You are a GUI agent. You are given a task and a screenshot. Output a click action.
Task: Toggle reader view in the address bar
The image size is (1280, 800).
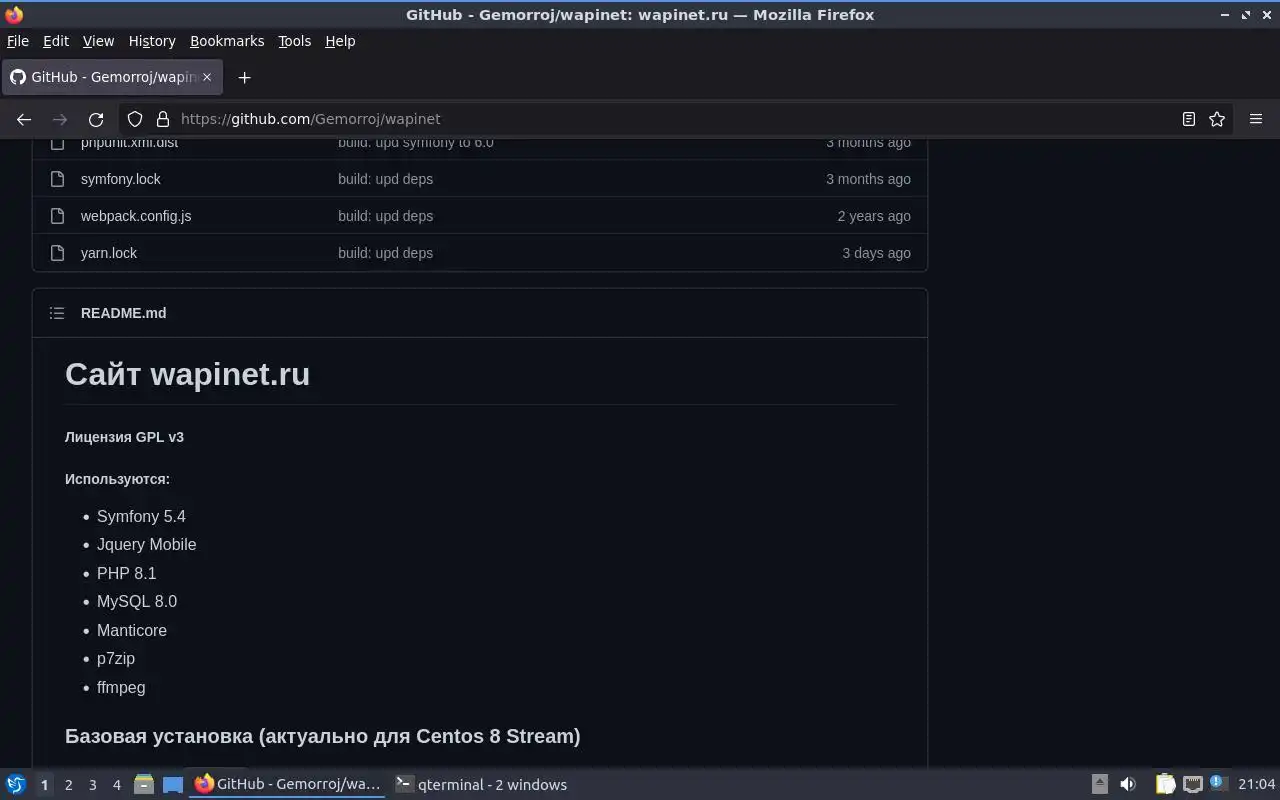click(x=1189, y=119)
